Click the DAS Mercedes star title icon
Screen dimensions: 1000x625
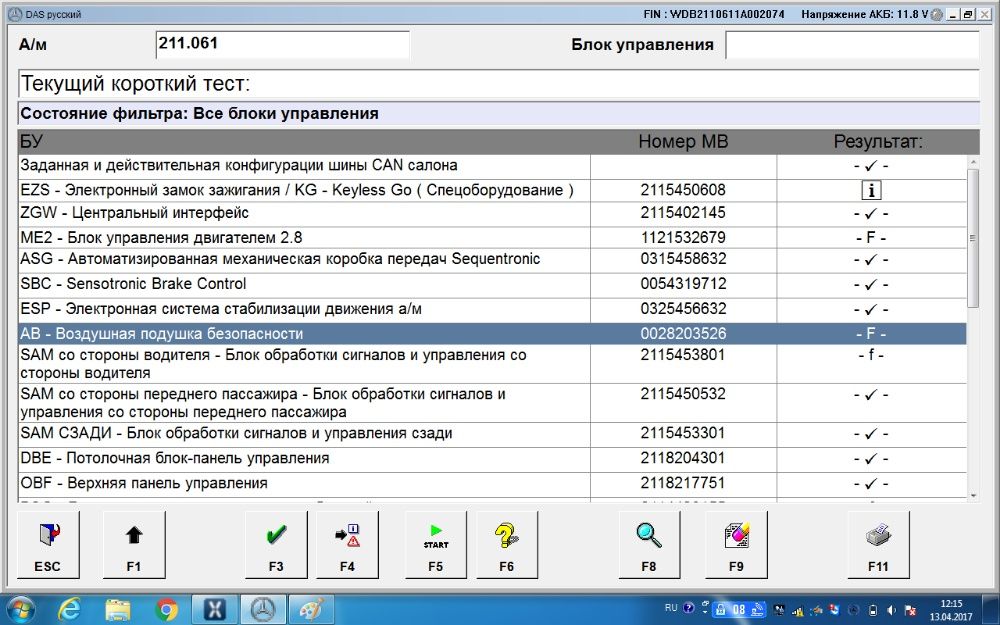(x=15, y=14)
